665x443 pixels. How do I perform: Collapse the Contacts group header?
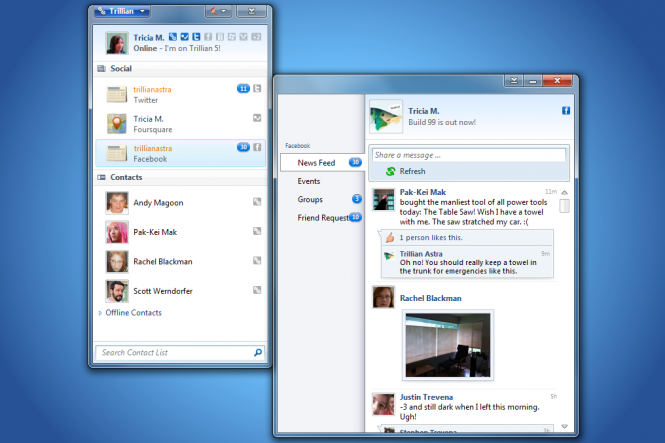pos(180,177)
